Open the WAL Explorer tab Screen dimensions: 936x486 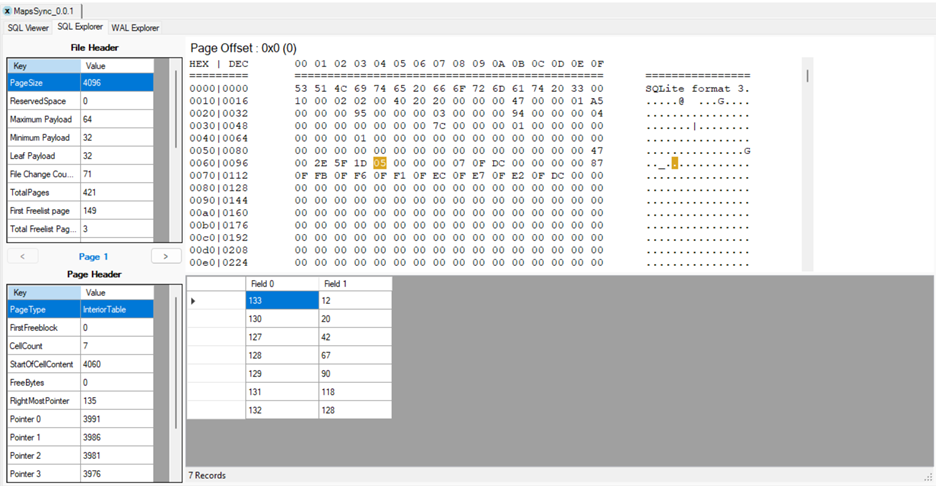pos(135,28)
